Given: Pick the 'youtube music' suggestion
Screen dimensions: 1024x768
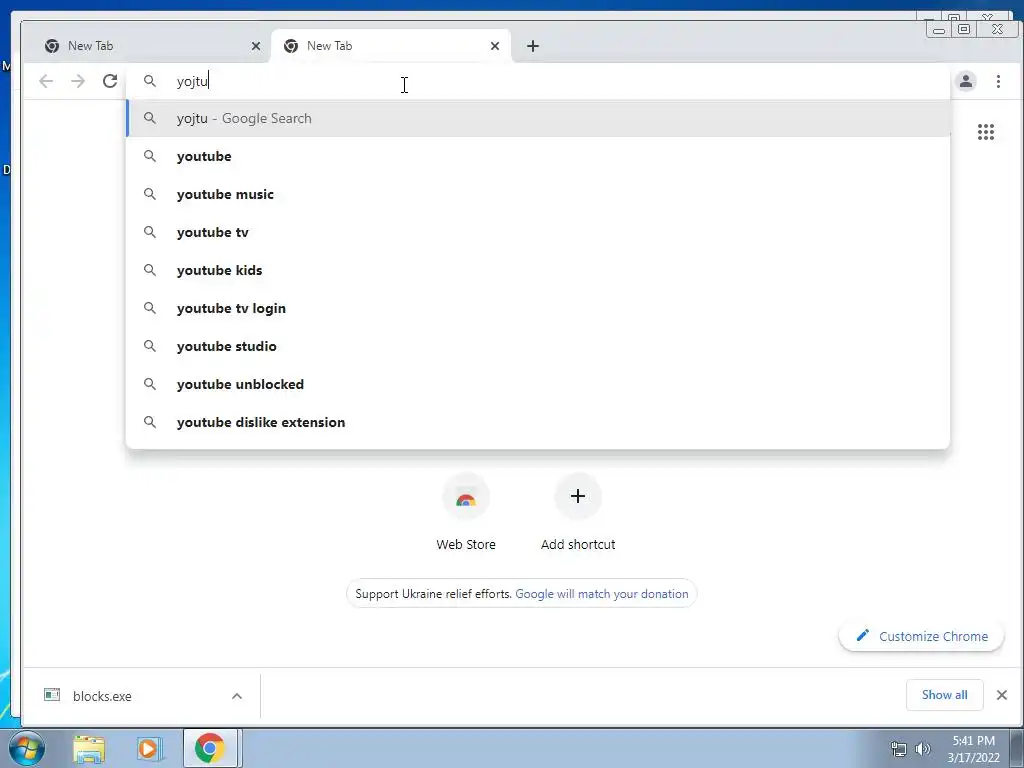Looking at the screenshot, I should pos(538,194).
